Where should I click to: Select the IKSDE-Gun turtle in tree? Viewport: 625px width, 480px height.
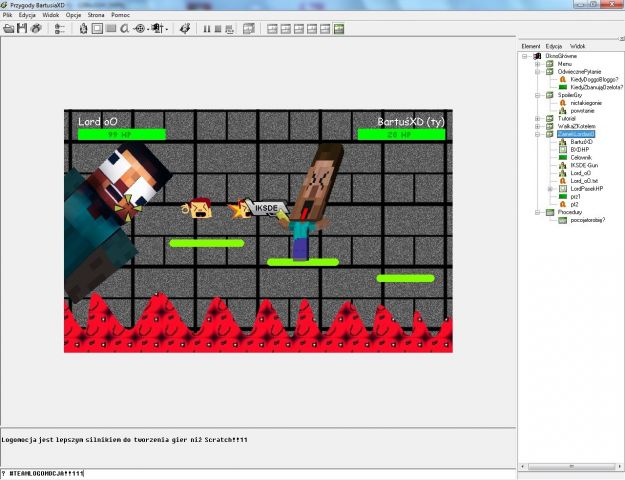coord(584,165)
